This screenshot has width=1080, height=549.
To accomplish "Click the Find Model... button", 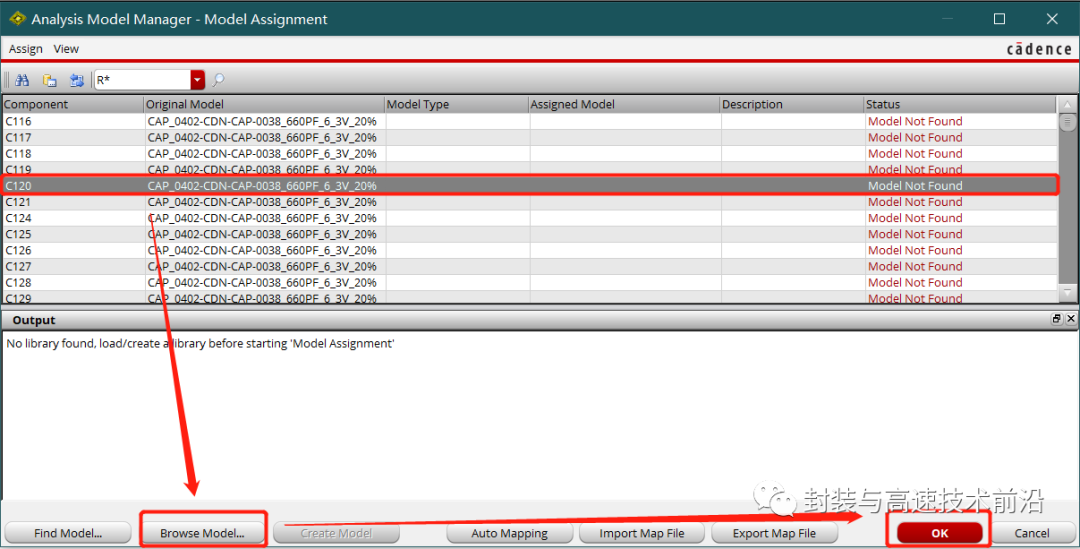I will click(68, 533).
